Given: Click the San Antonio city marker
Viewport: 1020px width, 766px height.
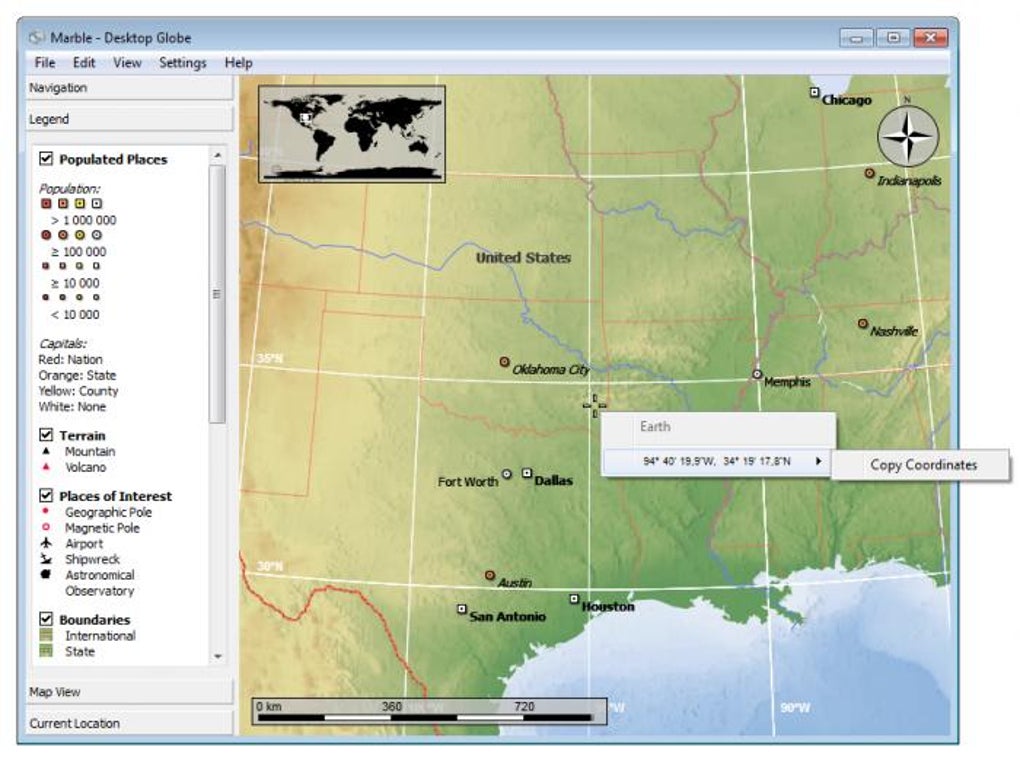Looking at the screenshot, I should (x=462, y=609).
